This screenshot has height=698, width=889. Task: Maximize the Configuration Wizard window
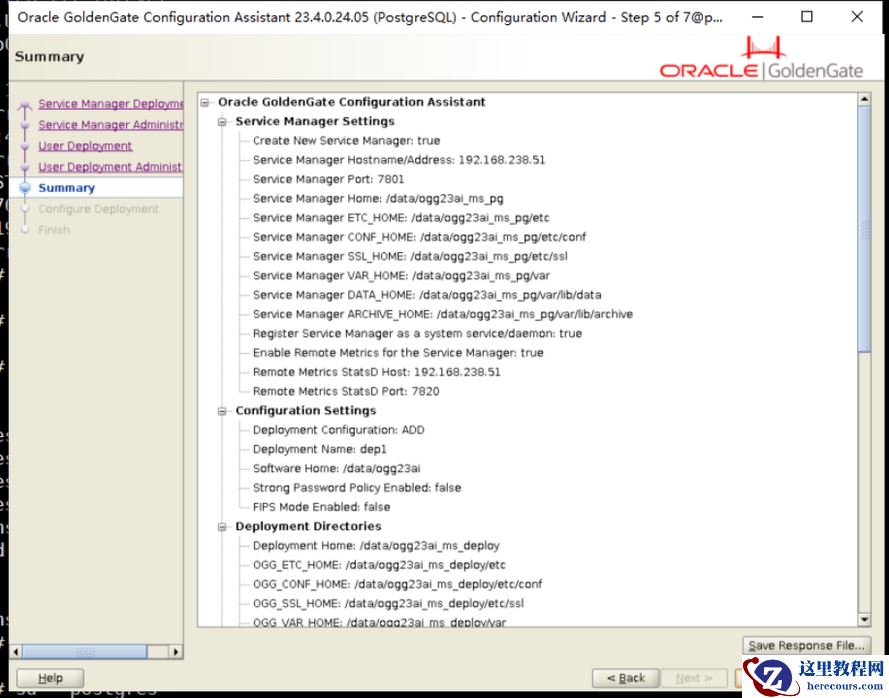coord(807,17)
